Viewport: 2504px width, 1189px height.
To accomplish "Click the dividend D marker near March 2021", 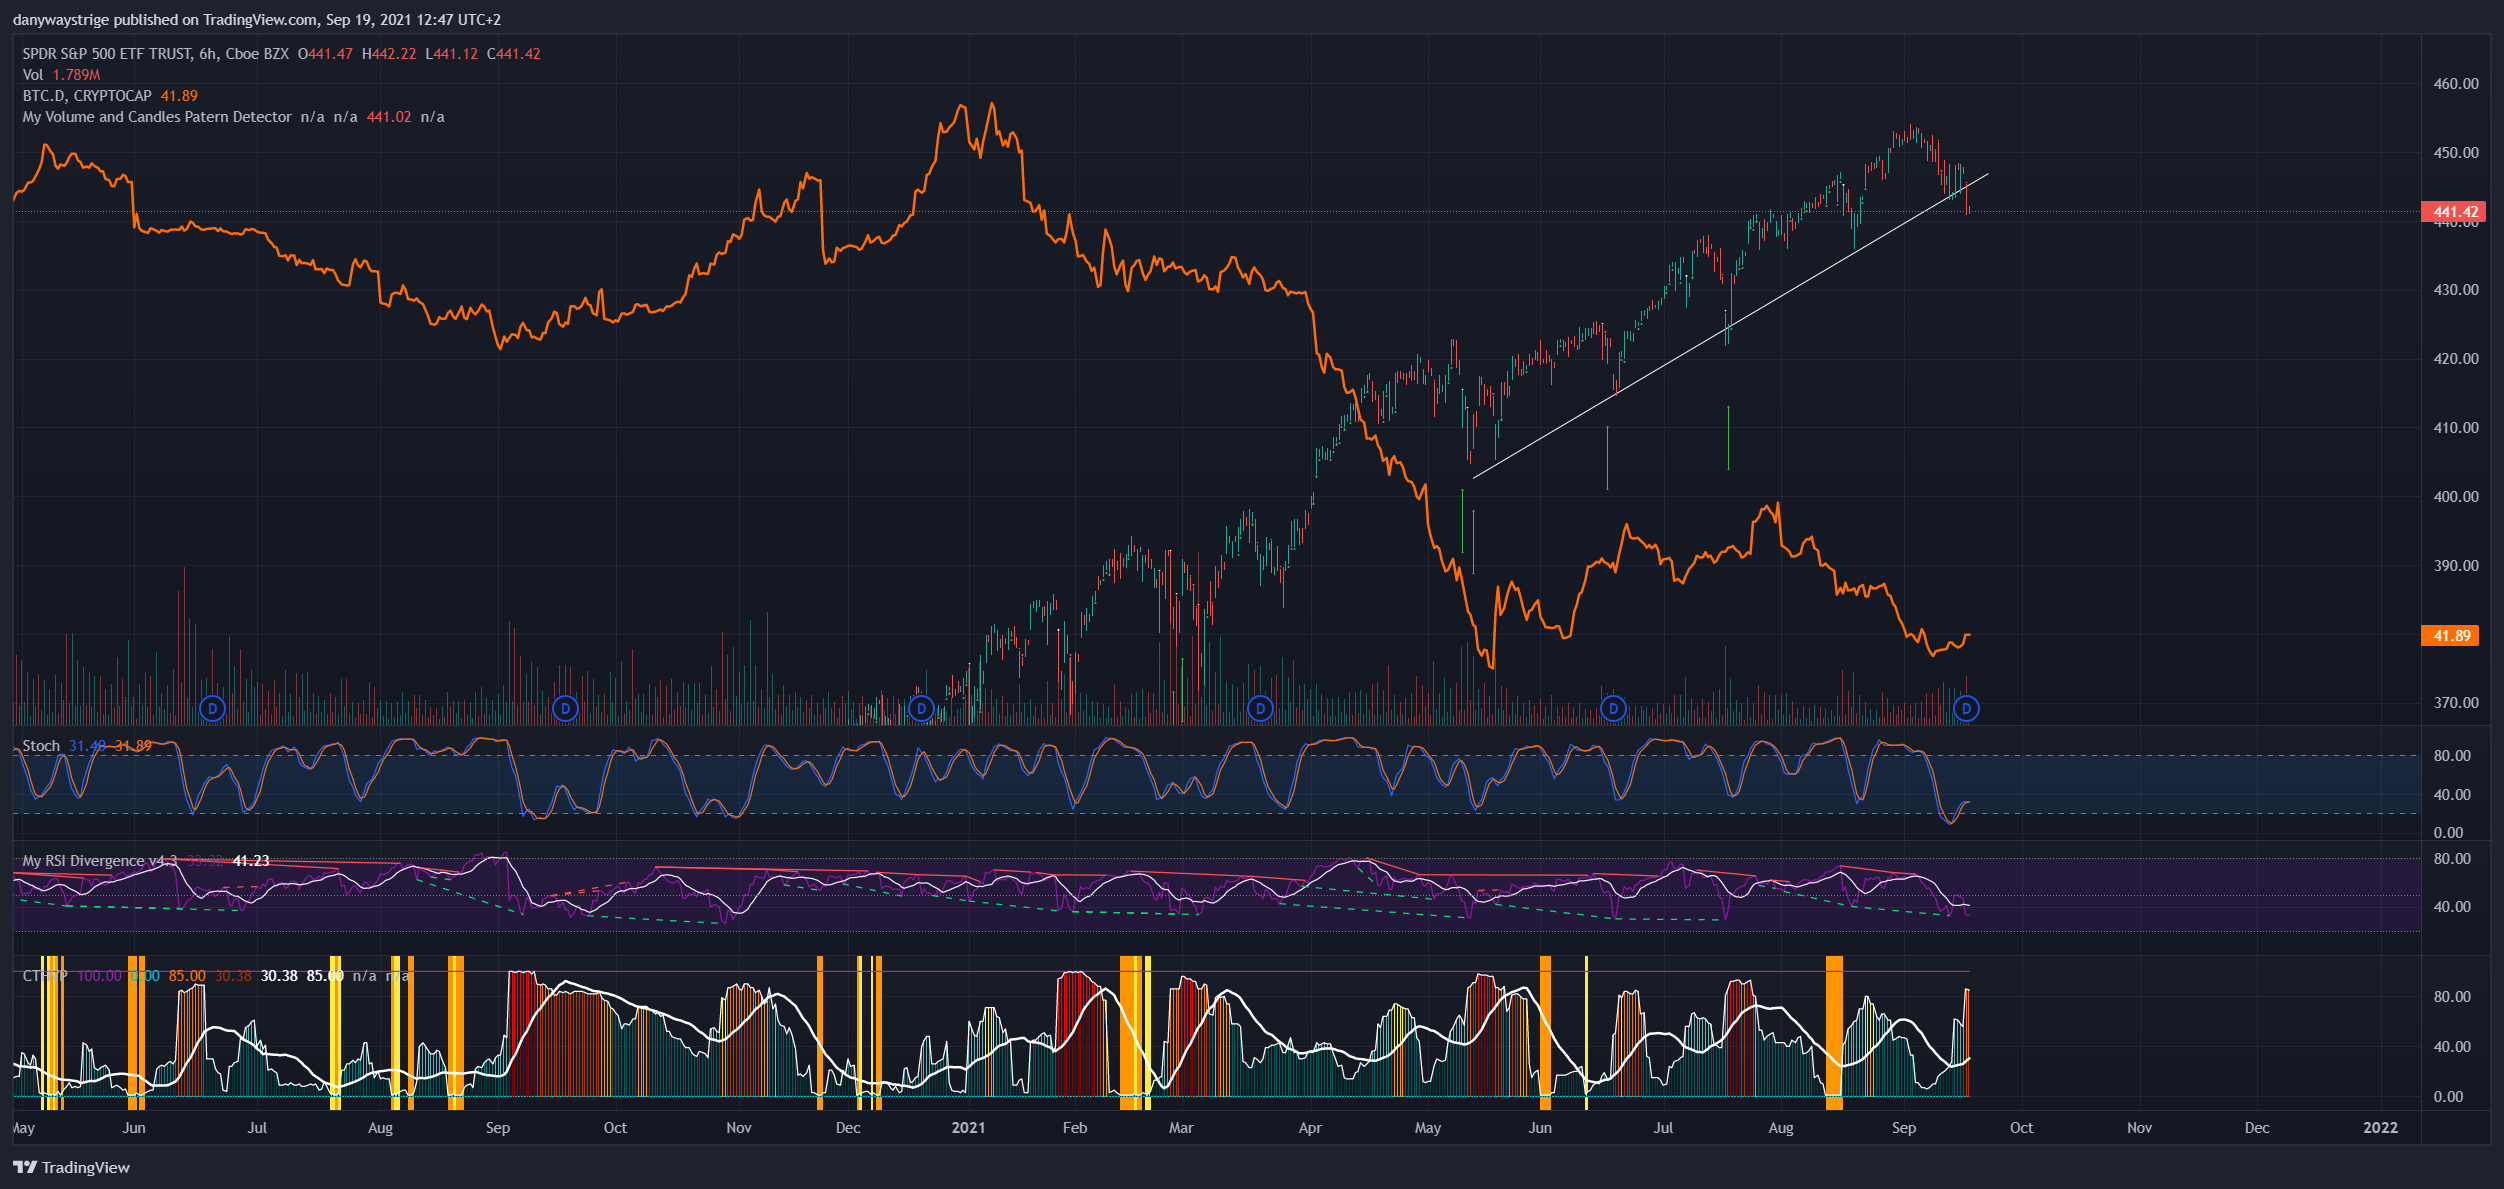I will point(1260,709).
